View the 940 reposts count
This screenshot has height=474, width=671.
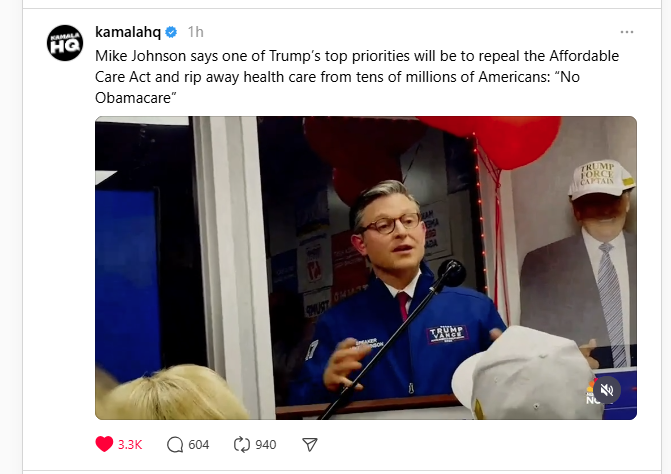[266, 444]
